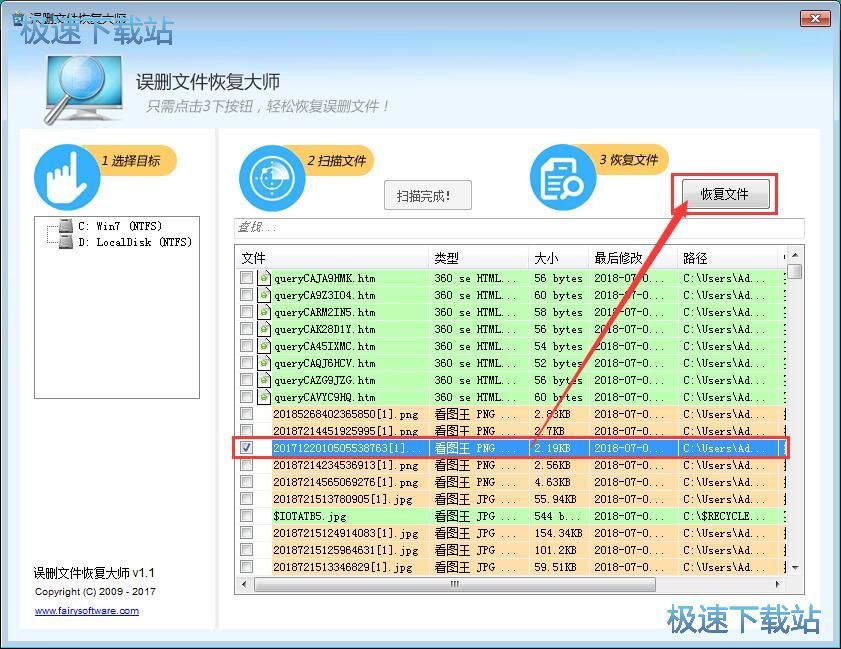This screenshot has width=841, height=649.
Task: Click the hand pointer select-target icon
Action: tap(67, 177)
